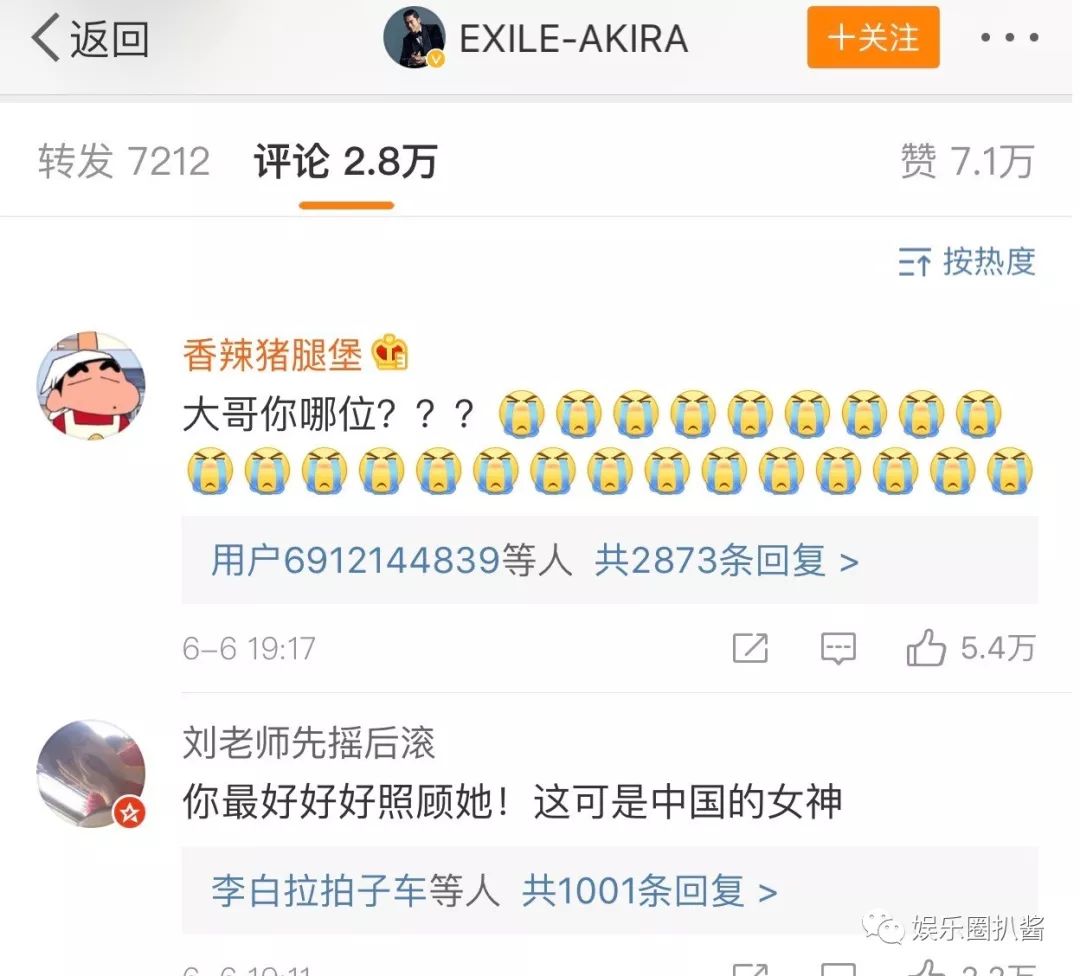Open 刘老师先摇后滚 user avatar

(x=91, y=774)
